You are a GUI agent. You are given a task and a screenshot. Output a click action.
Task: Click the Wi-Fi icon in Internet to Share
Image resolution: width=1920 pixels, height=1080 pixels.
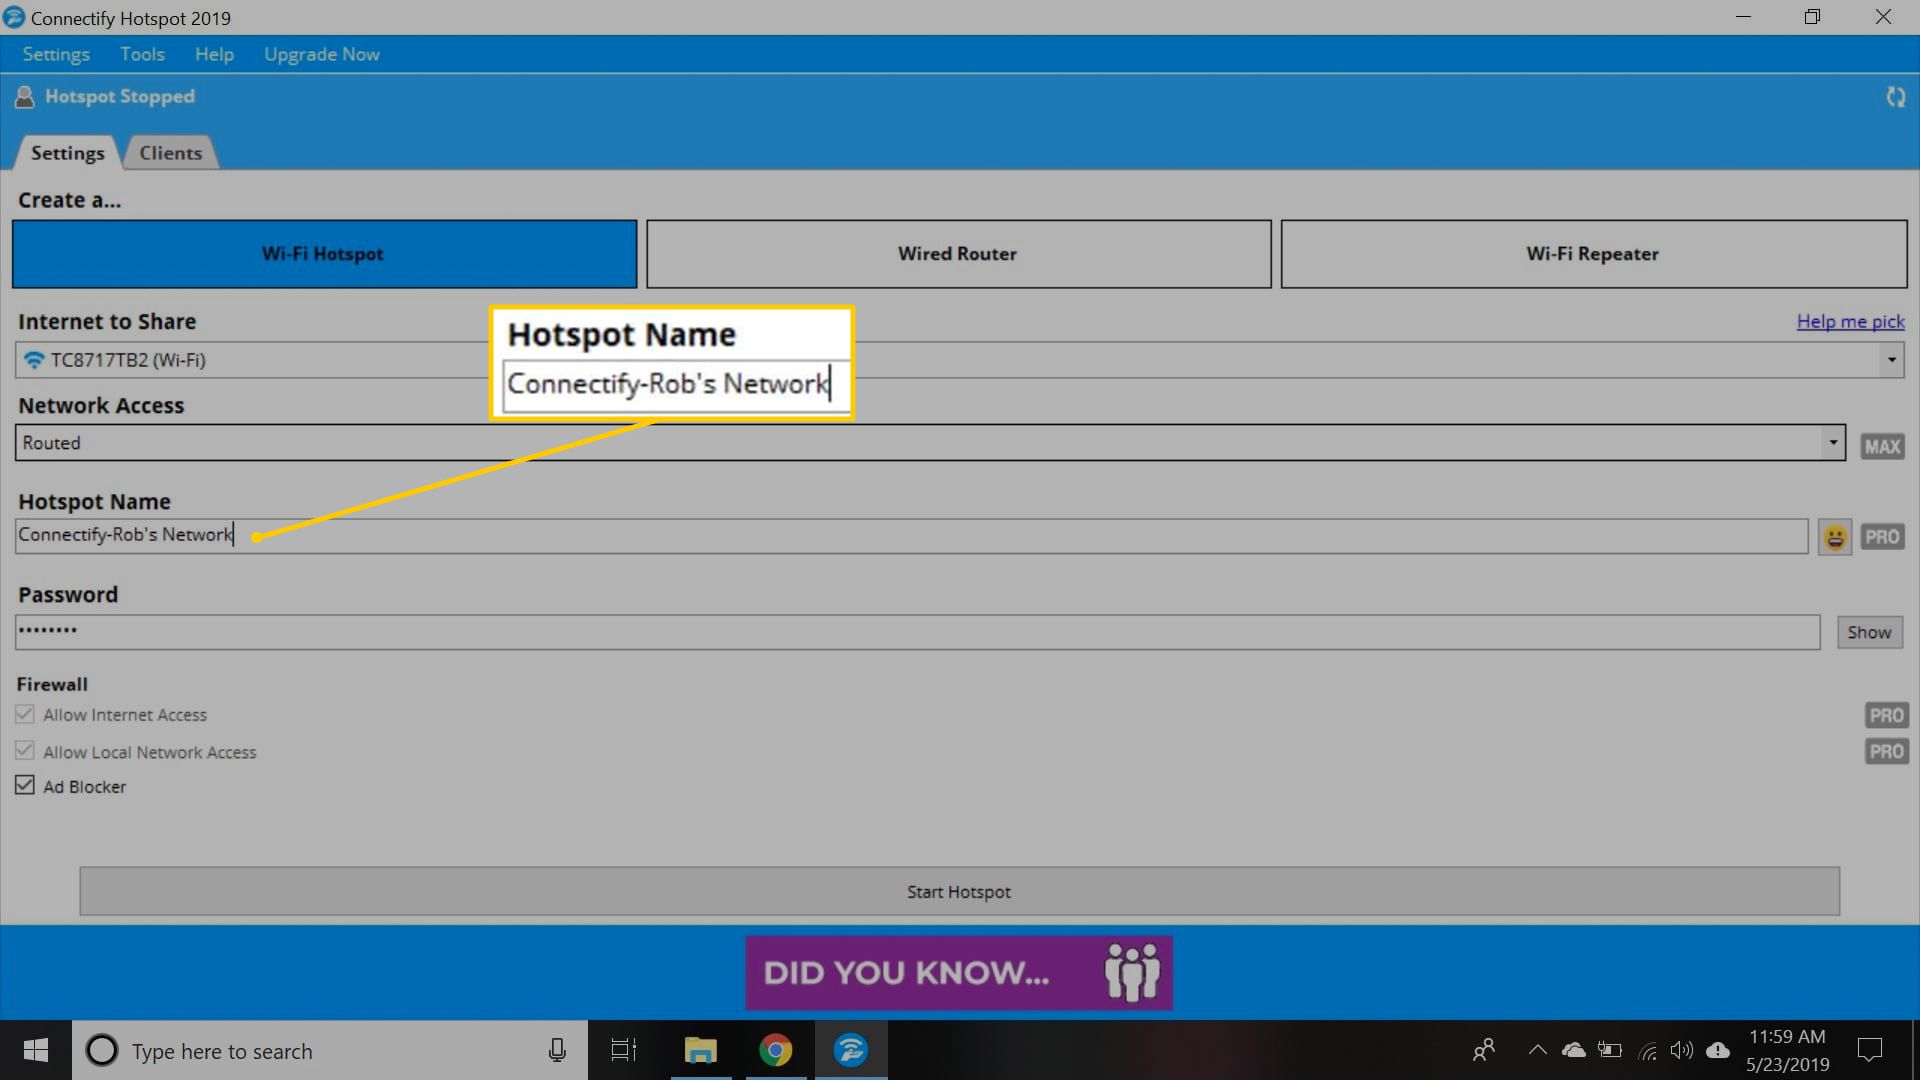tap(34, 360)
